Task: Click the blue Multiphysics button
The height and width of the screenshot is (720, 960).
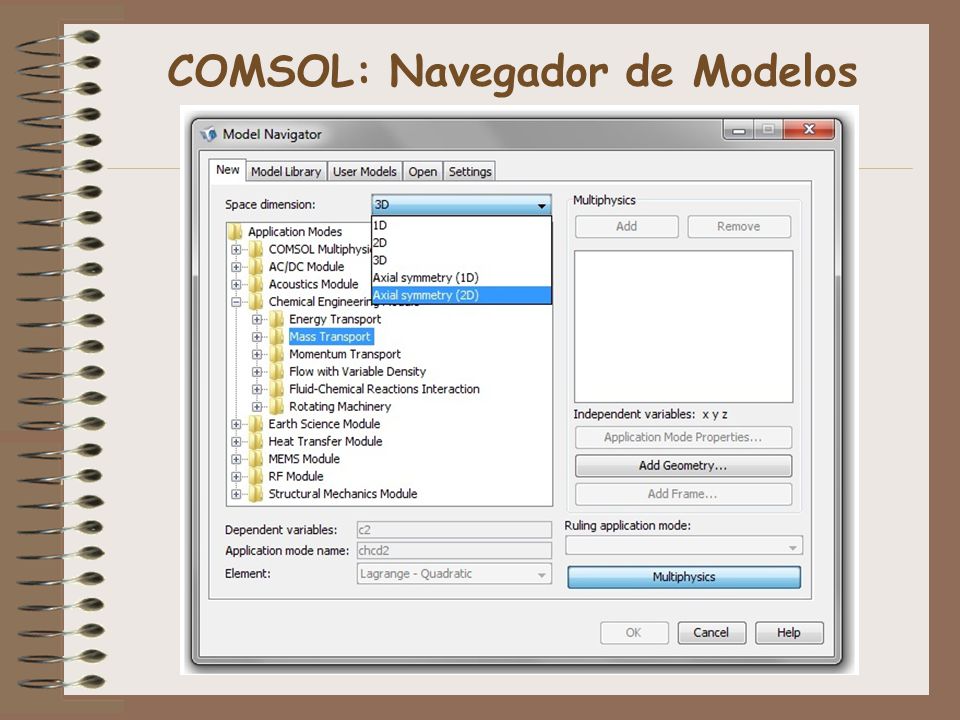Action: (684, 577)
